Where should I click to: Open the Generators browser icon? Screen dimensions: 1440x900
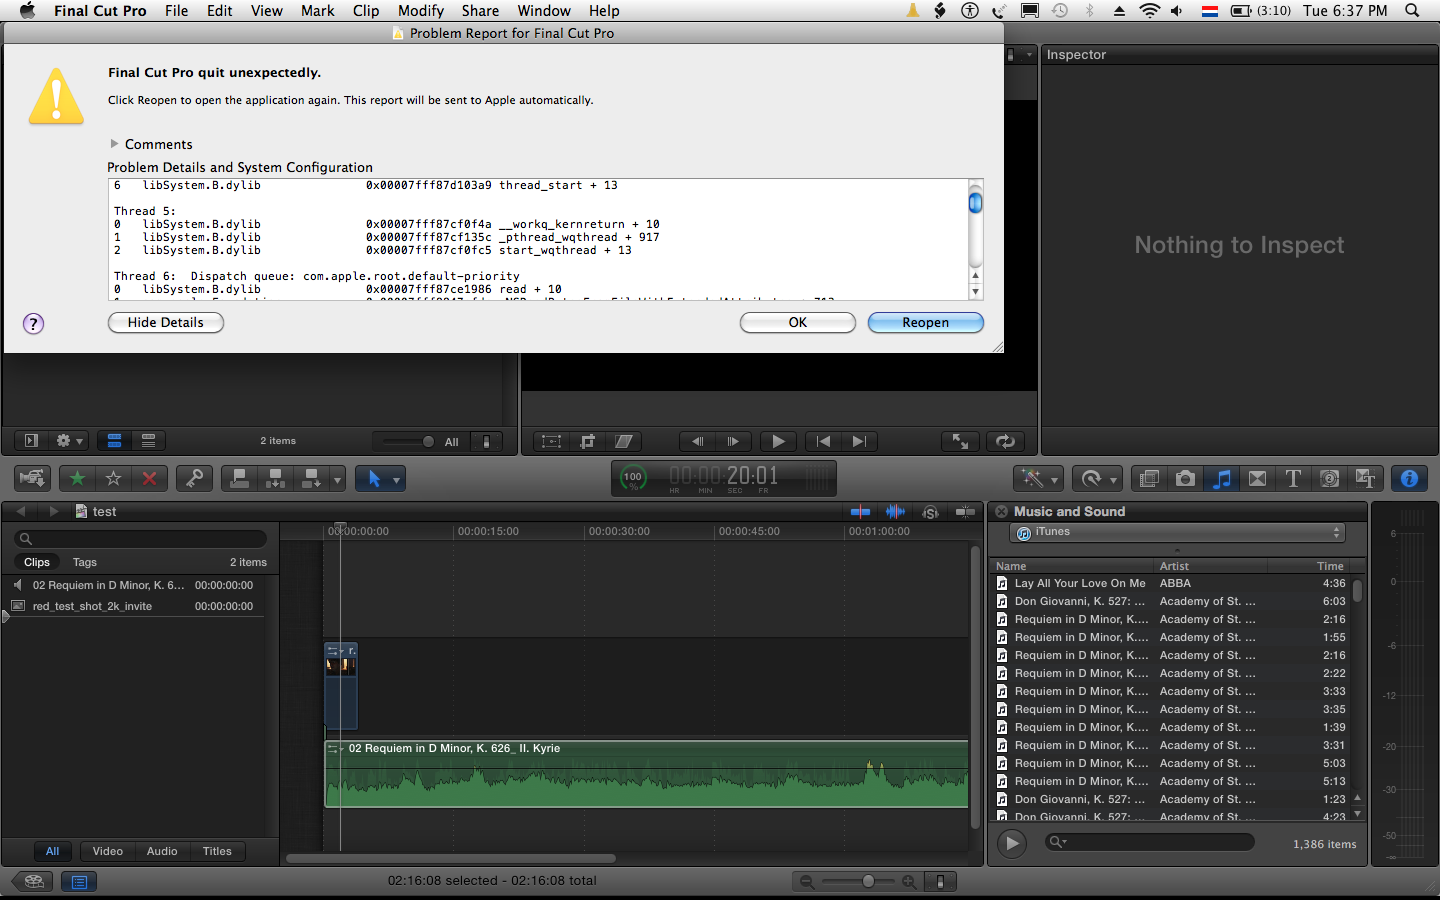1329,479
